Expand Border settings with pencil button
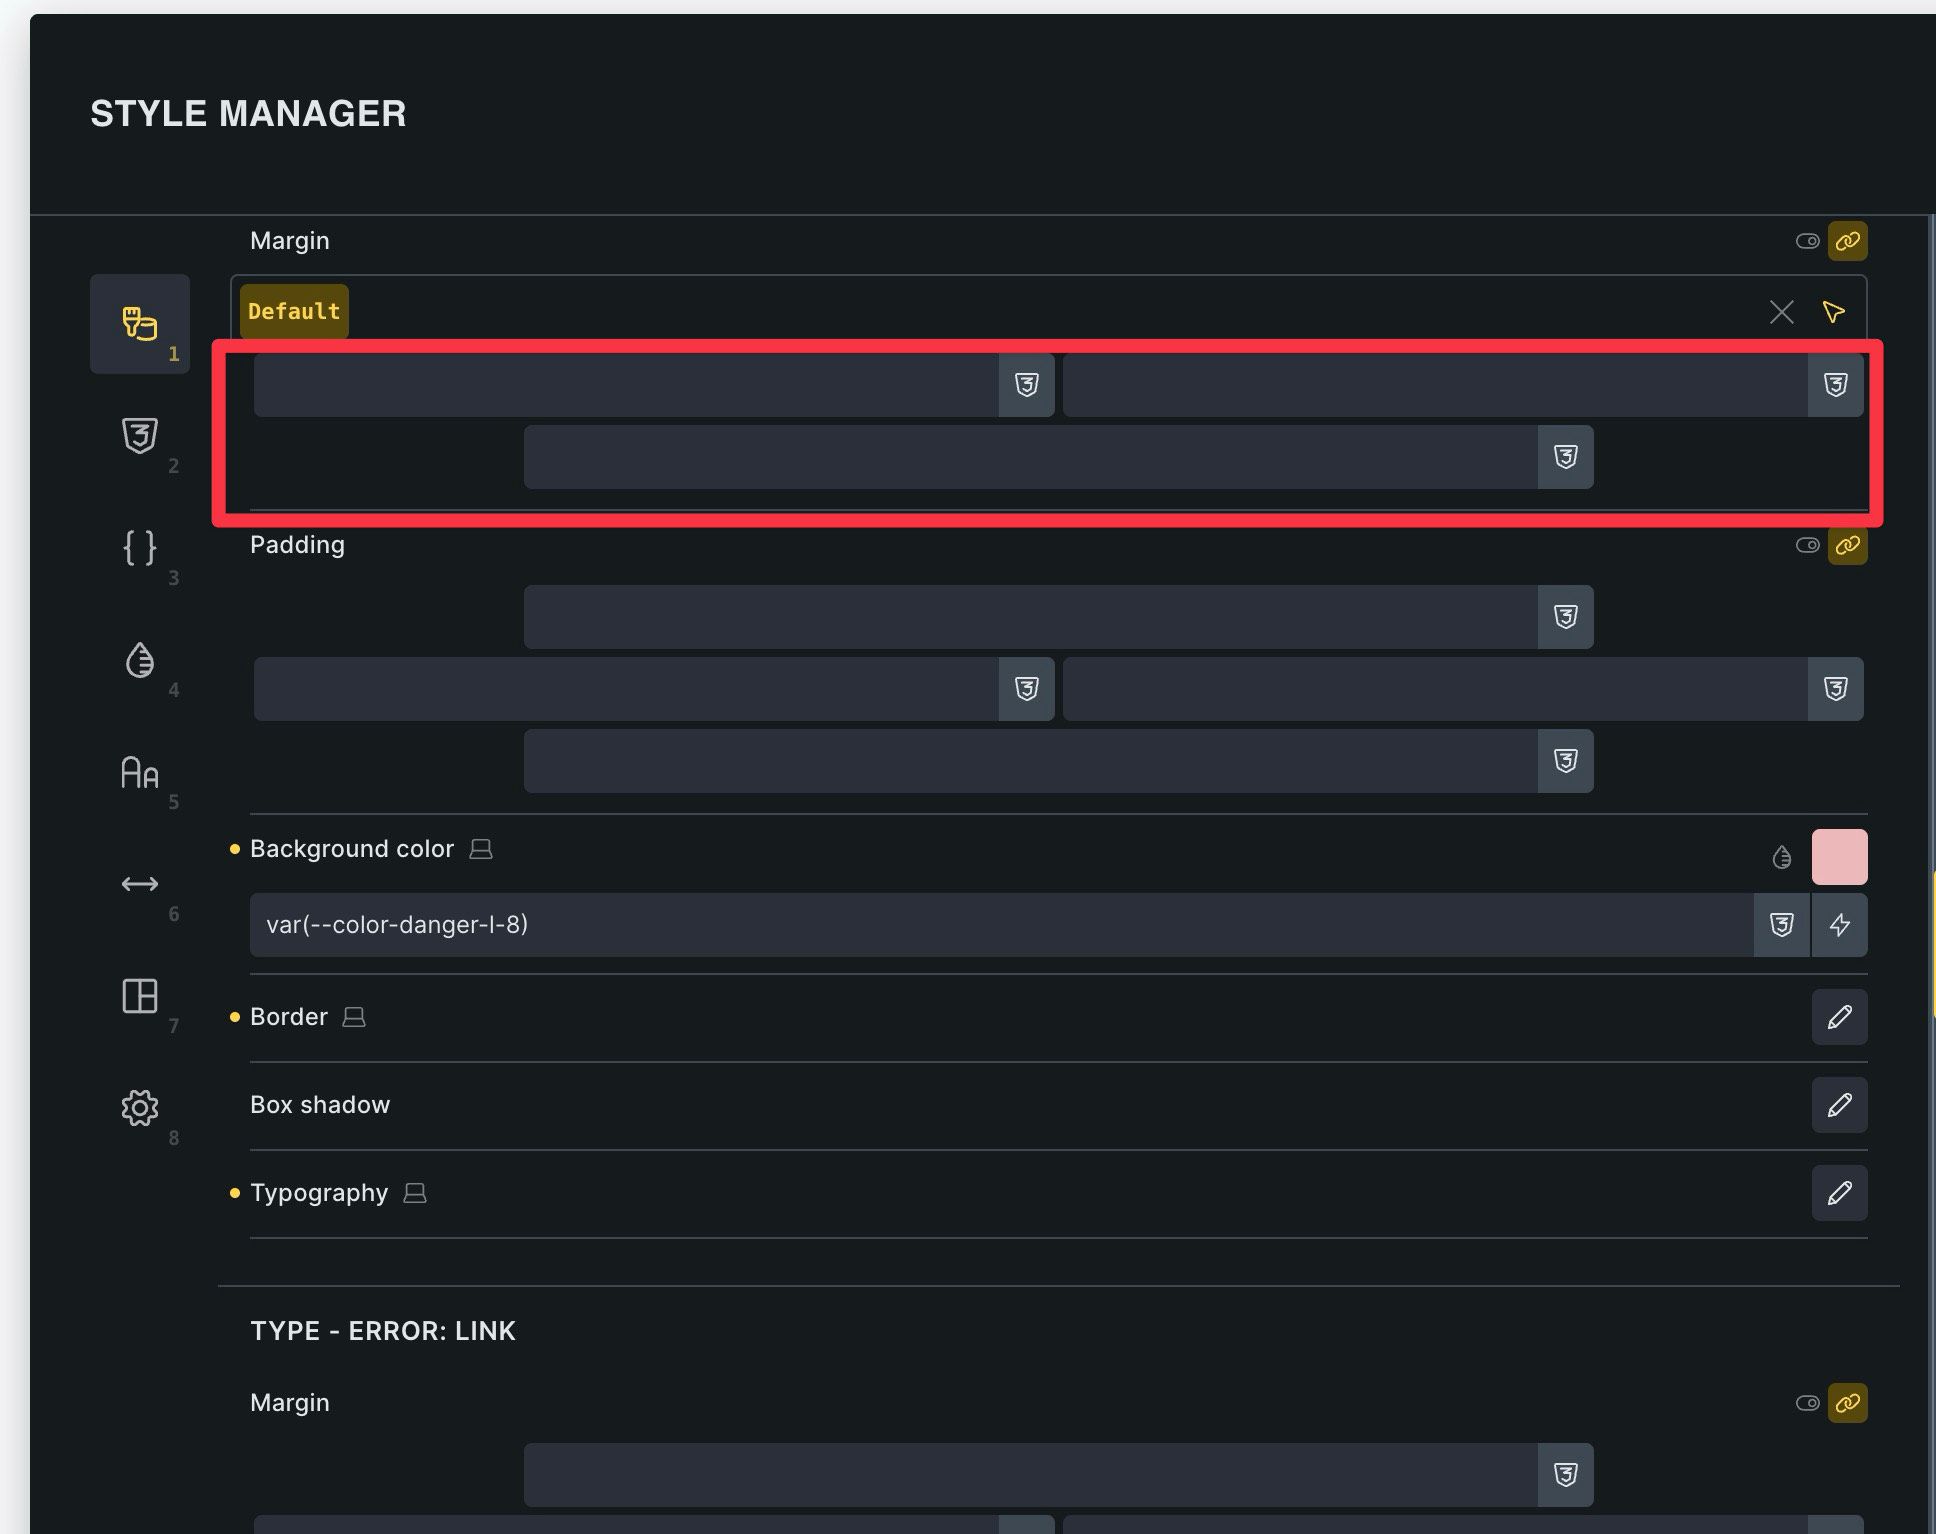 coord(1839,1017)
